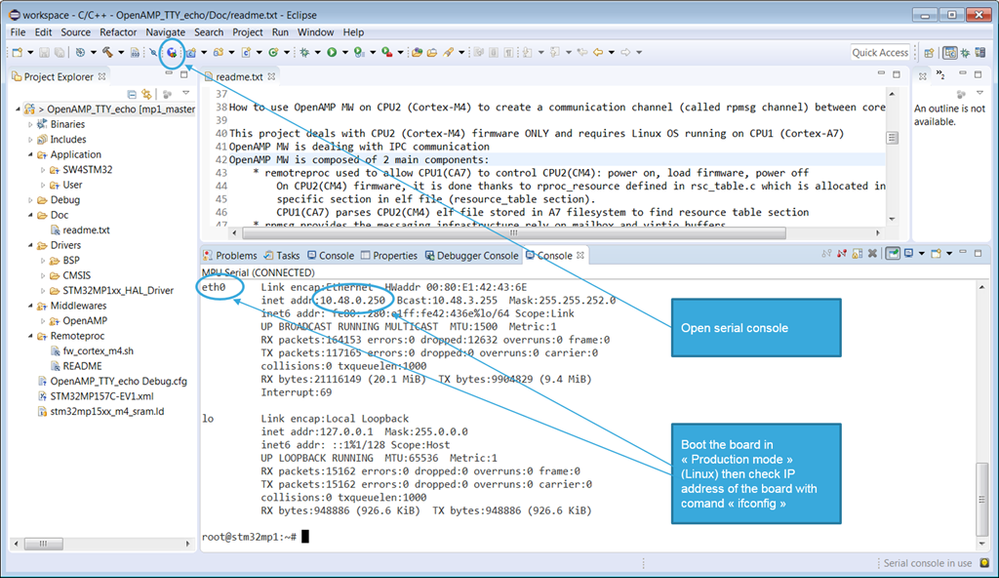Open the Debug button dropdown arrow

click(317, 53)
